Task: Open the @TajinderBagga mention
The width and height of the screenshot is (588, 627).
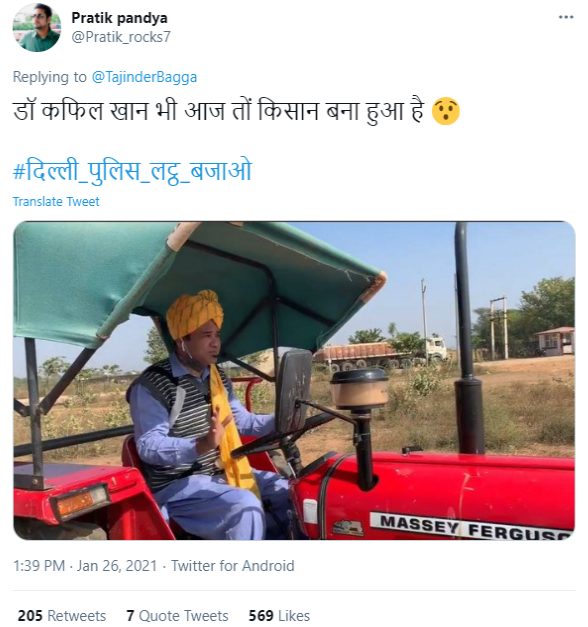Action: [144, 77]
